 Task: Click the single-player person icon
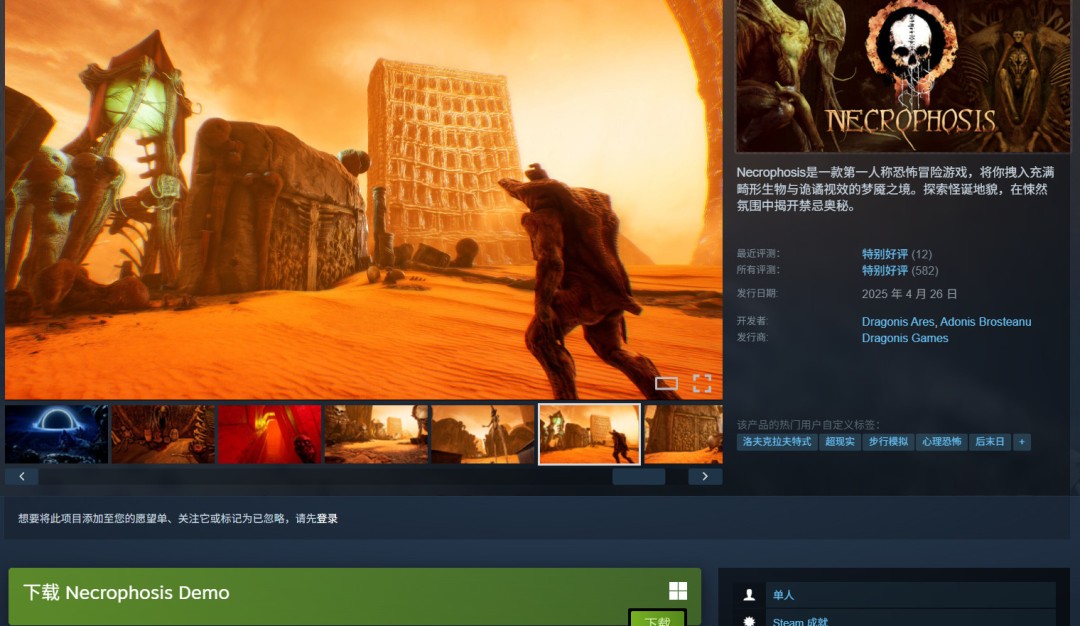click(749, 595)
